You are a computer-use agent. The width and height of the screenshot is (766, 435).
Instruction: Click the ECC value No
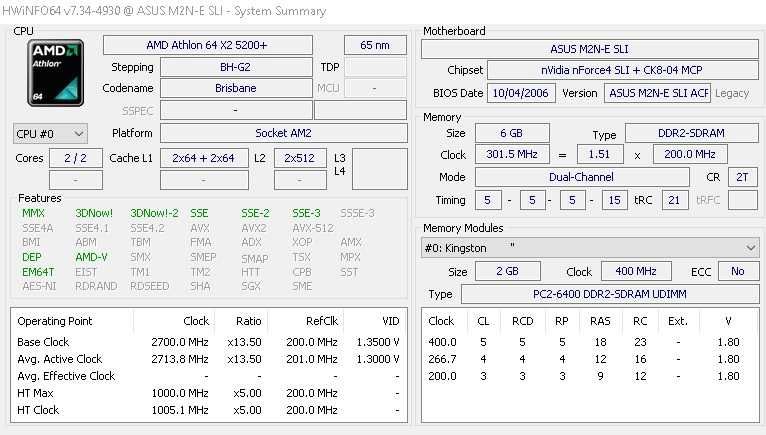[x=738, y=271]
